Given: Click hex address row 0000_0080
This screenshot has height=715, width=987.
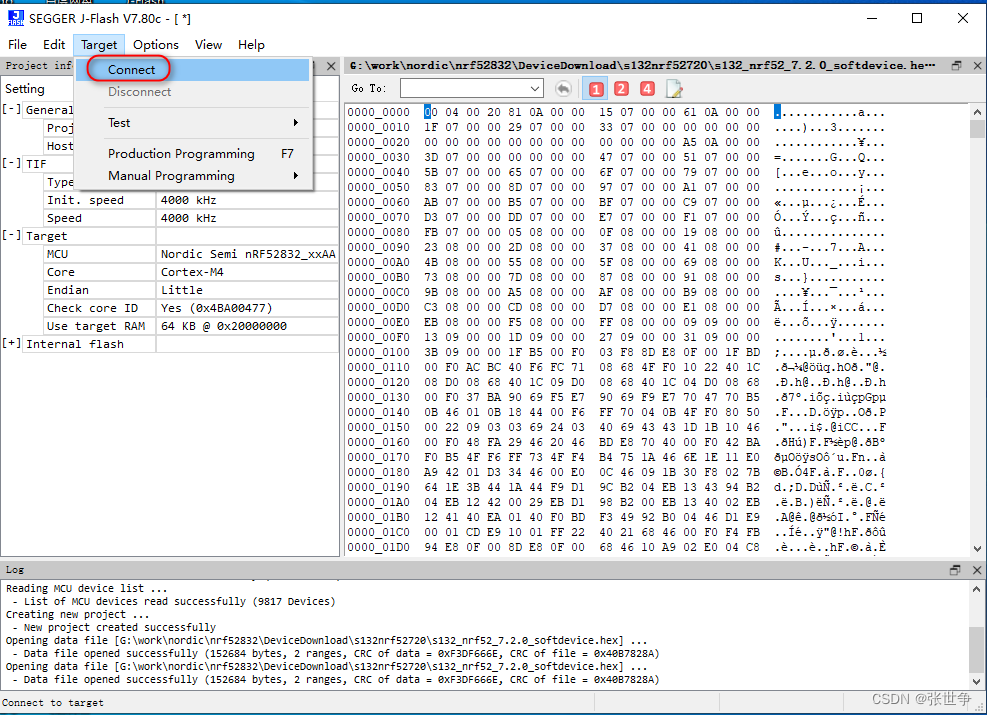Looking at the screenshot, I should pyautogui.click(x=378, y=232).
